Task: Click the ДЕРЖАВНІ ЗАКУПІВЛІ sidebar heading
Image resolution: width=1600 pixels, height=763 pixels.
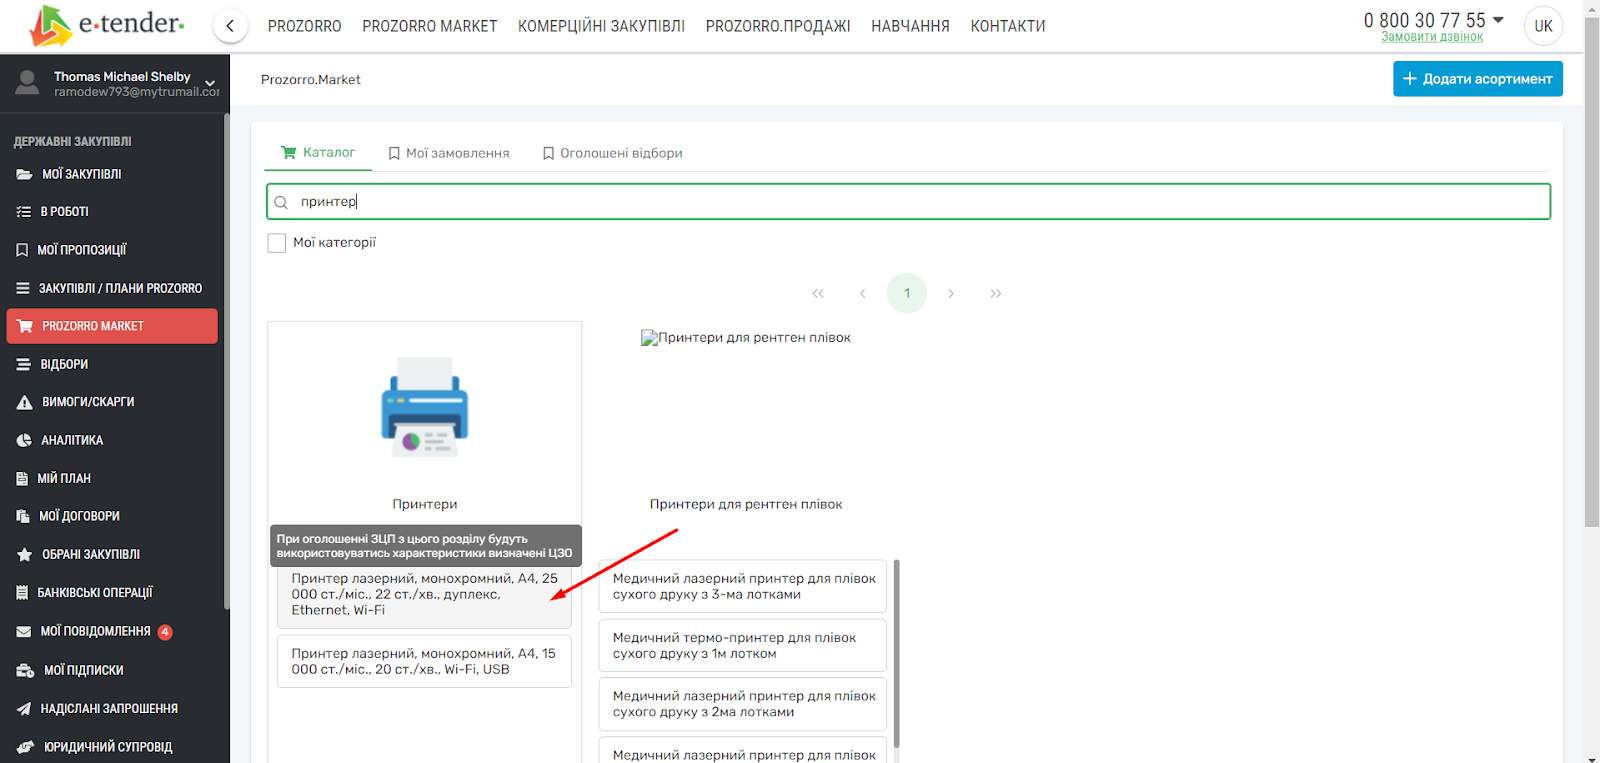Action: 73,142
